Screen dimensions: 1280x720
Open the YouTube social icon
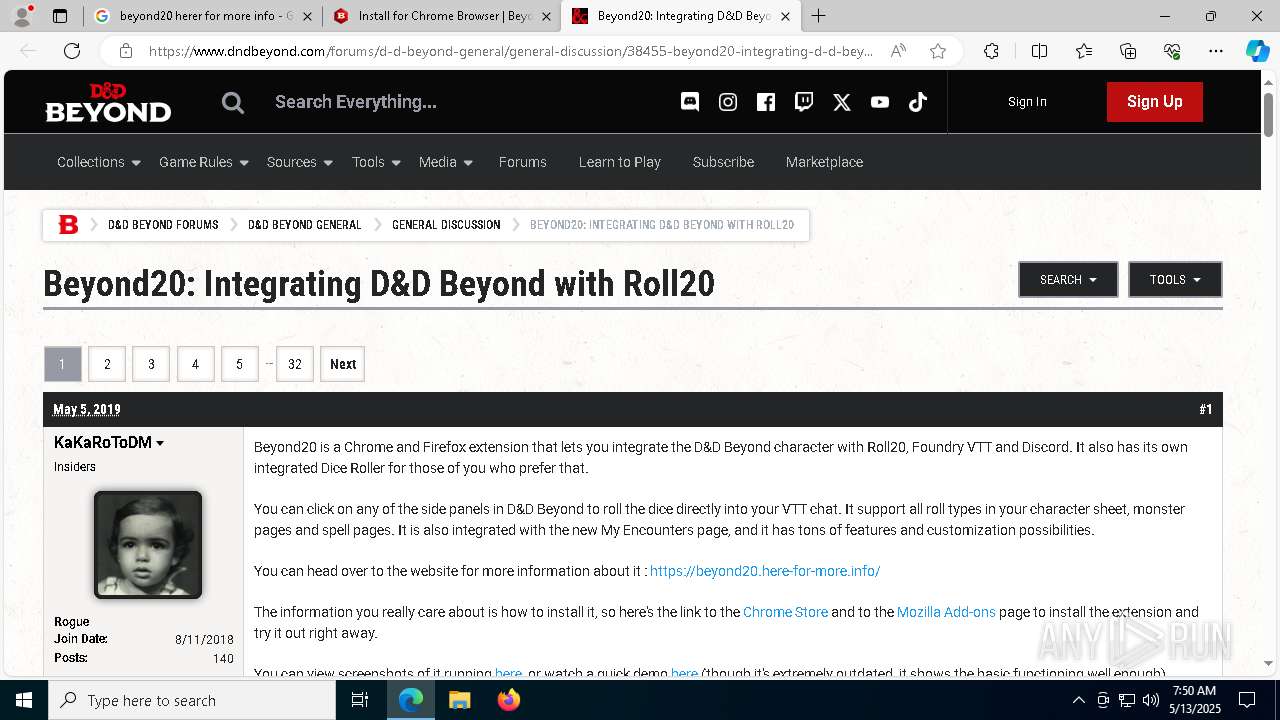[880, 101]
